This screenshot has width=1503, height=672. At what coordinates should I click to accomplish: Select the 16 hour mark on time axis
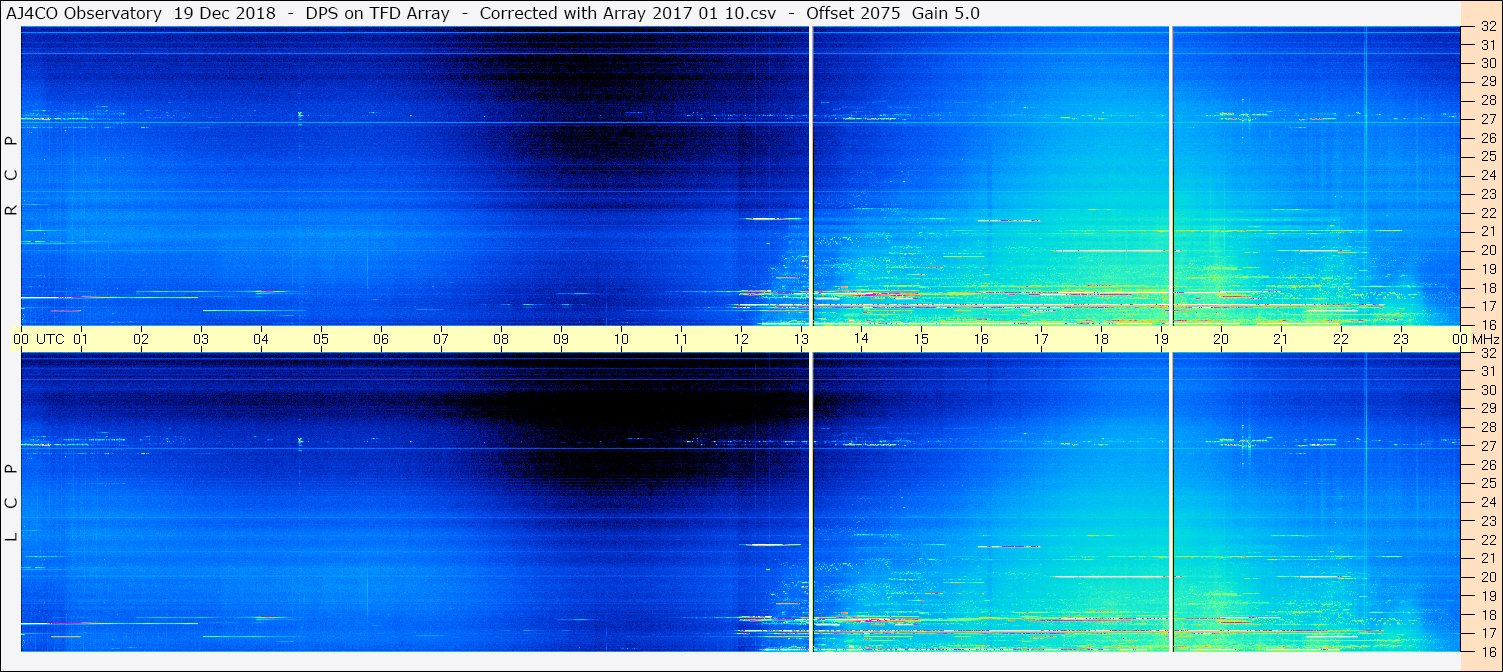coord(981,339)
